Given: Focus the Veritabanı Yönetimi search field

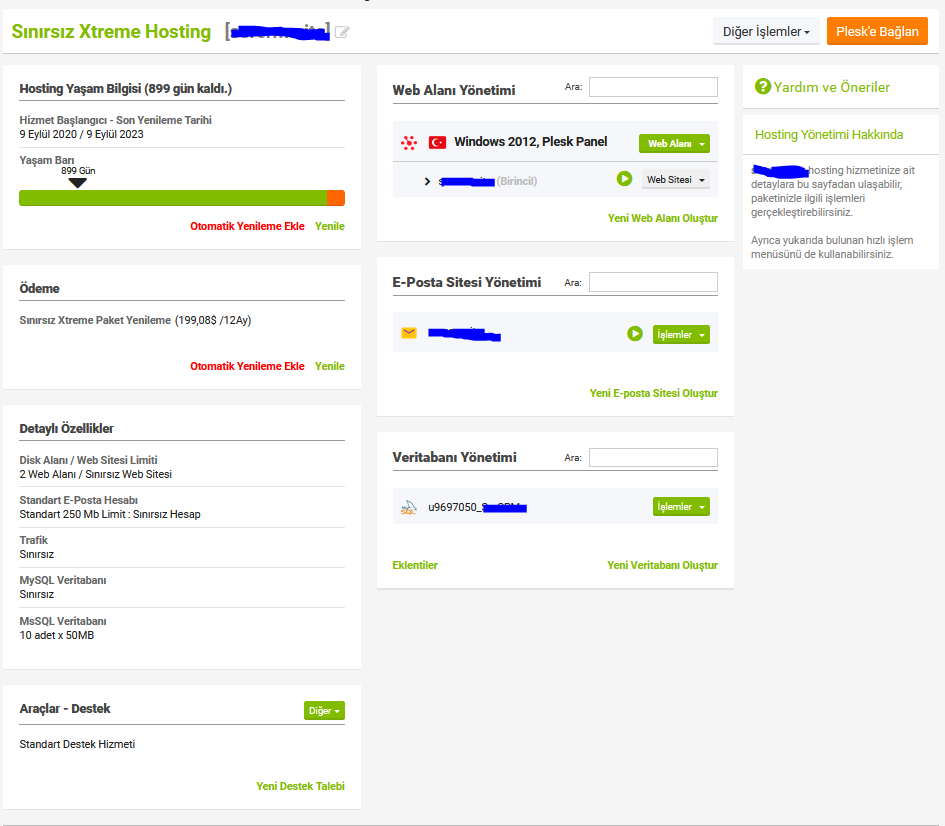Looking at the screenshot, I should 653,458.
